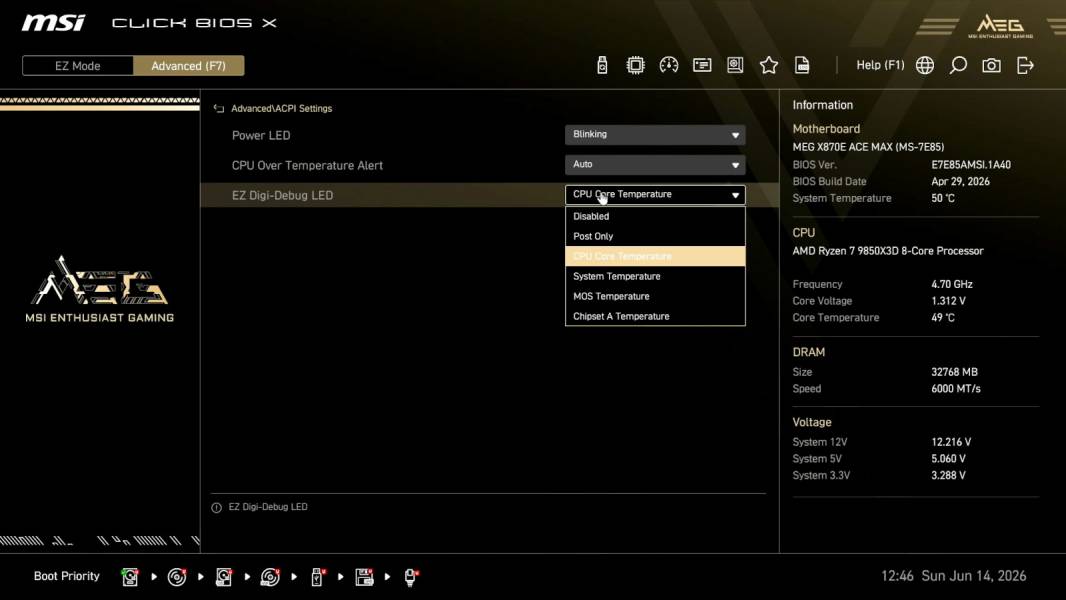Screen dimensions: 1066x600
Task: Open the Power LED dropdown set to Blinking
Action: [655, 135]
